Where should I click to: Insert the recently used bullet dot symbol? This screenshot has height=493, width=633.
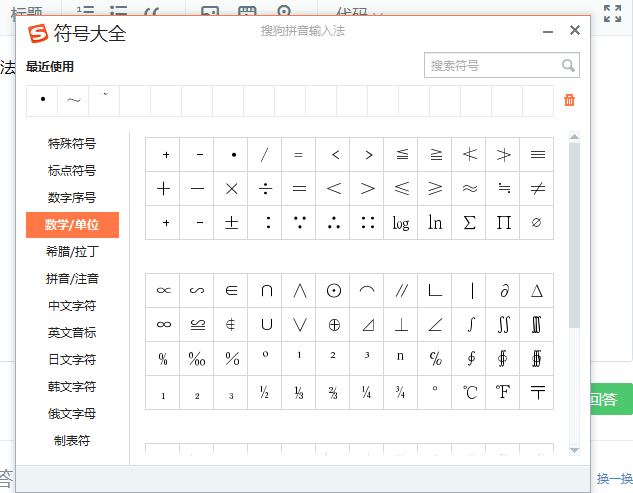pos(42,100)
